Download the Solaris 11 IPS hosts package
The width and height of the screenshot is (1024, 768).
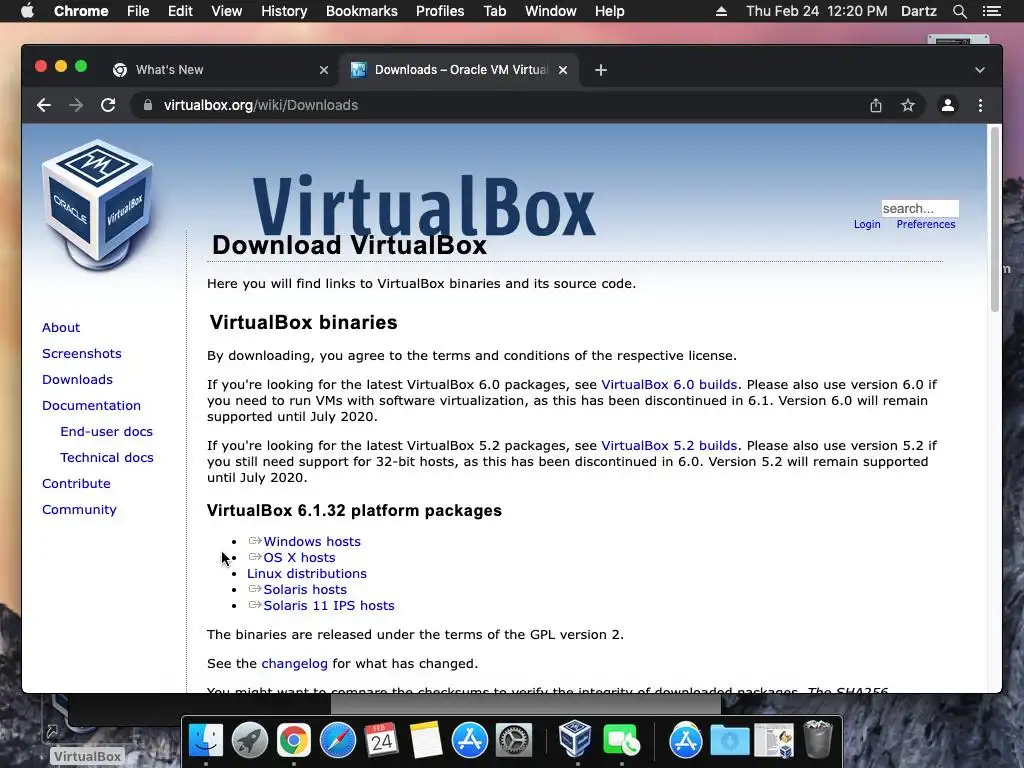point(328,605)
